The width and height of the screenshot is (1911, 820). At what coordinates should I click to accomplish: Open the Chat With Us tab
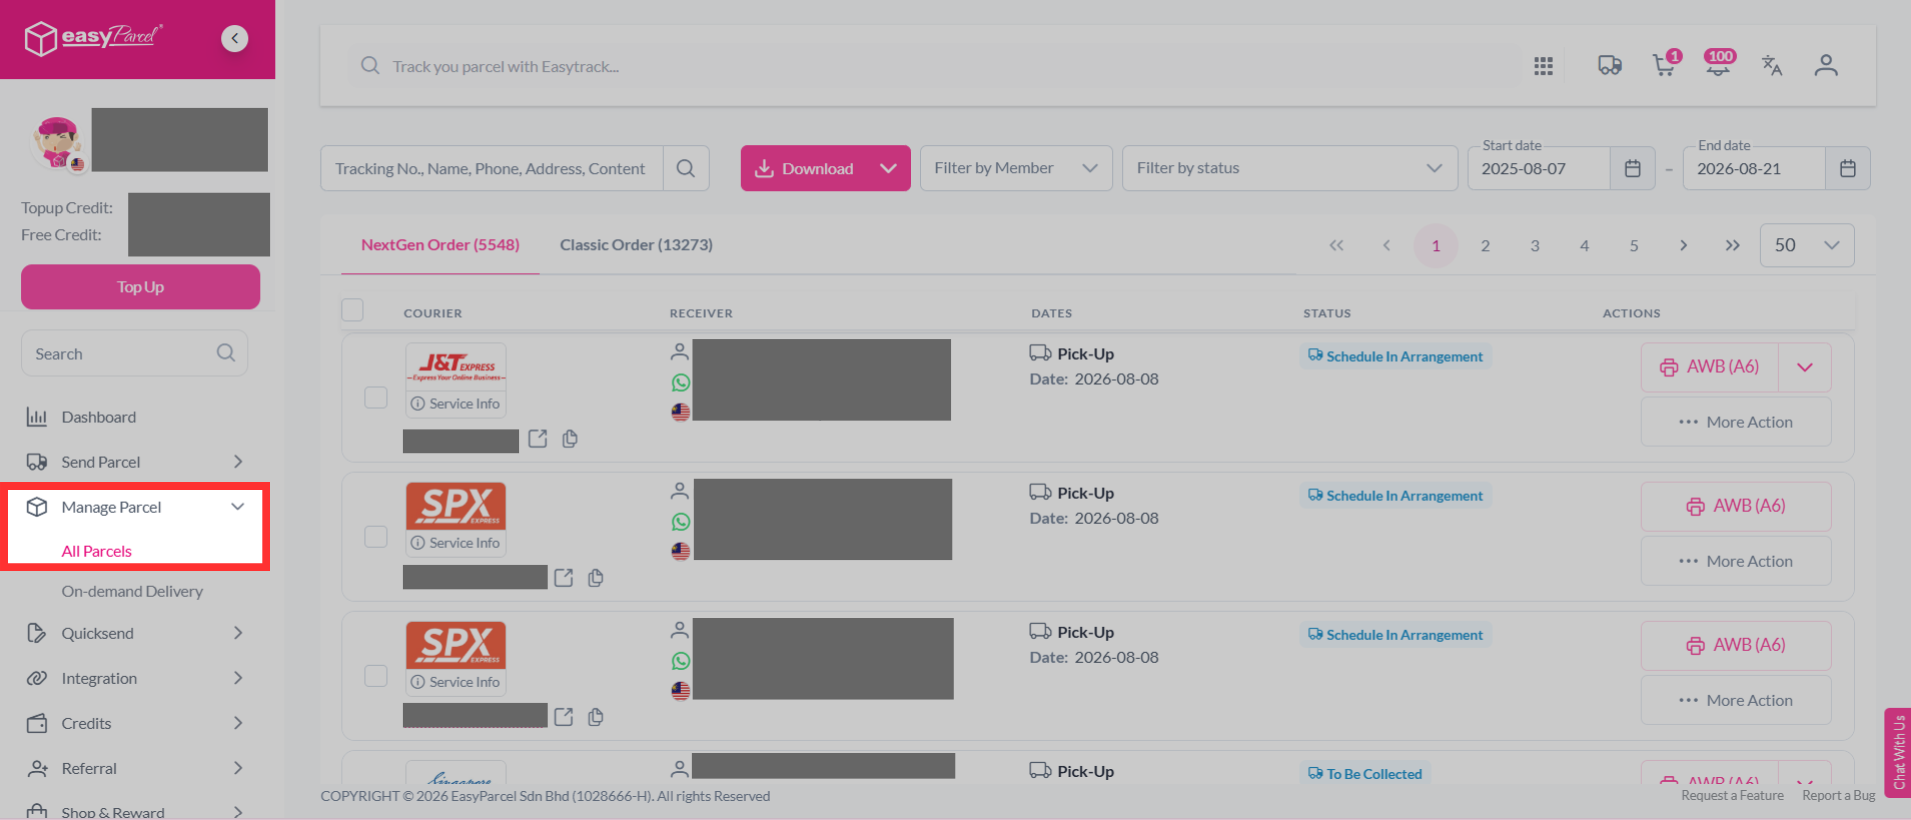coord(1898,752)
